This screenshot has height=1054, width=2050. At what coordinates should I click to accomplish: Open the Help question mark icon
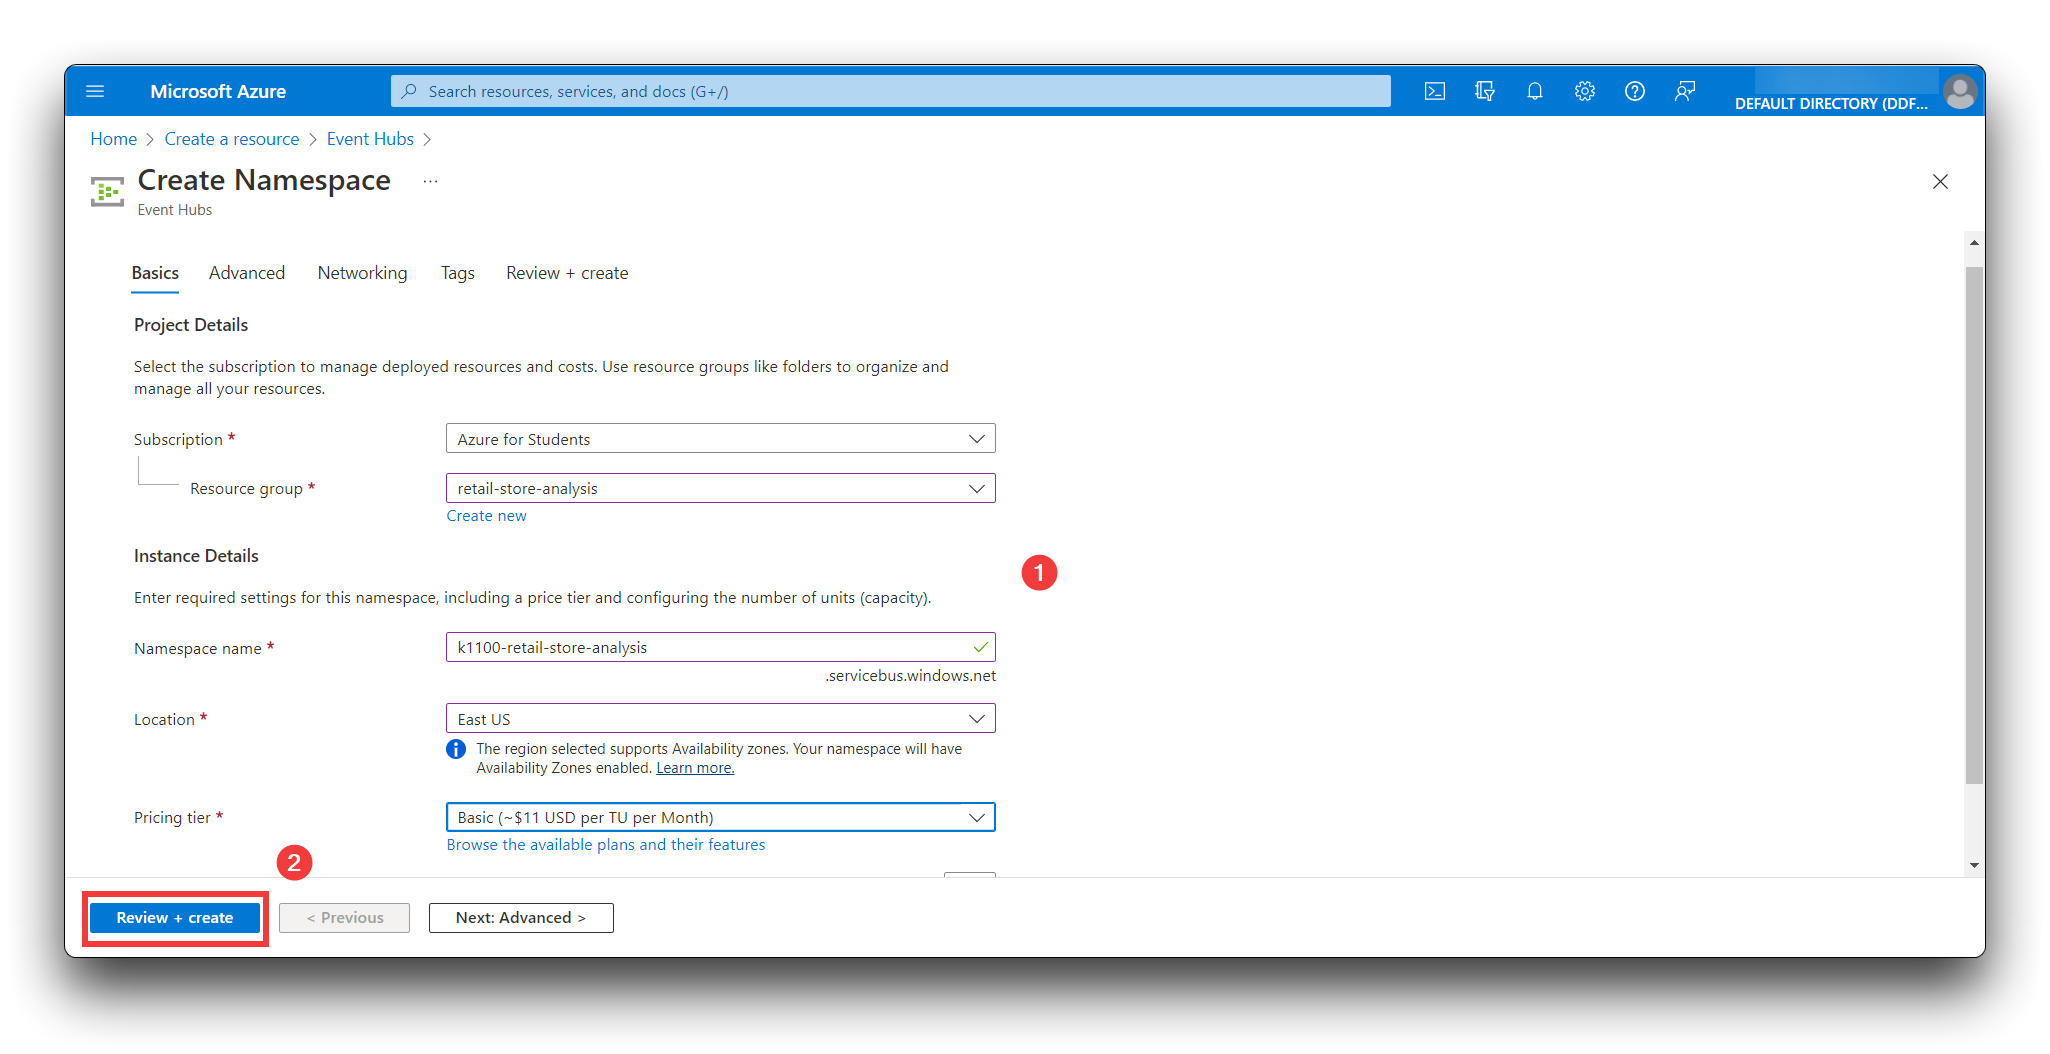[x=1634, y=91]
